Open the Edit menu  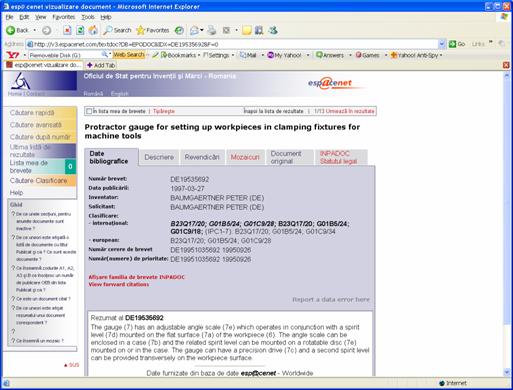24,17
